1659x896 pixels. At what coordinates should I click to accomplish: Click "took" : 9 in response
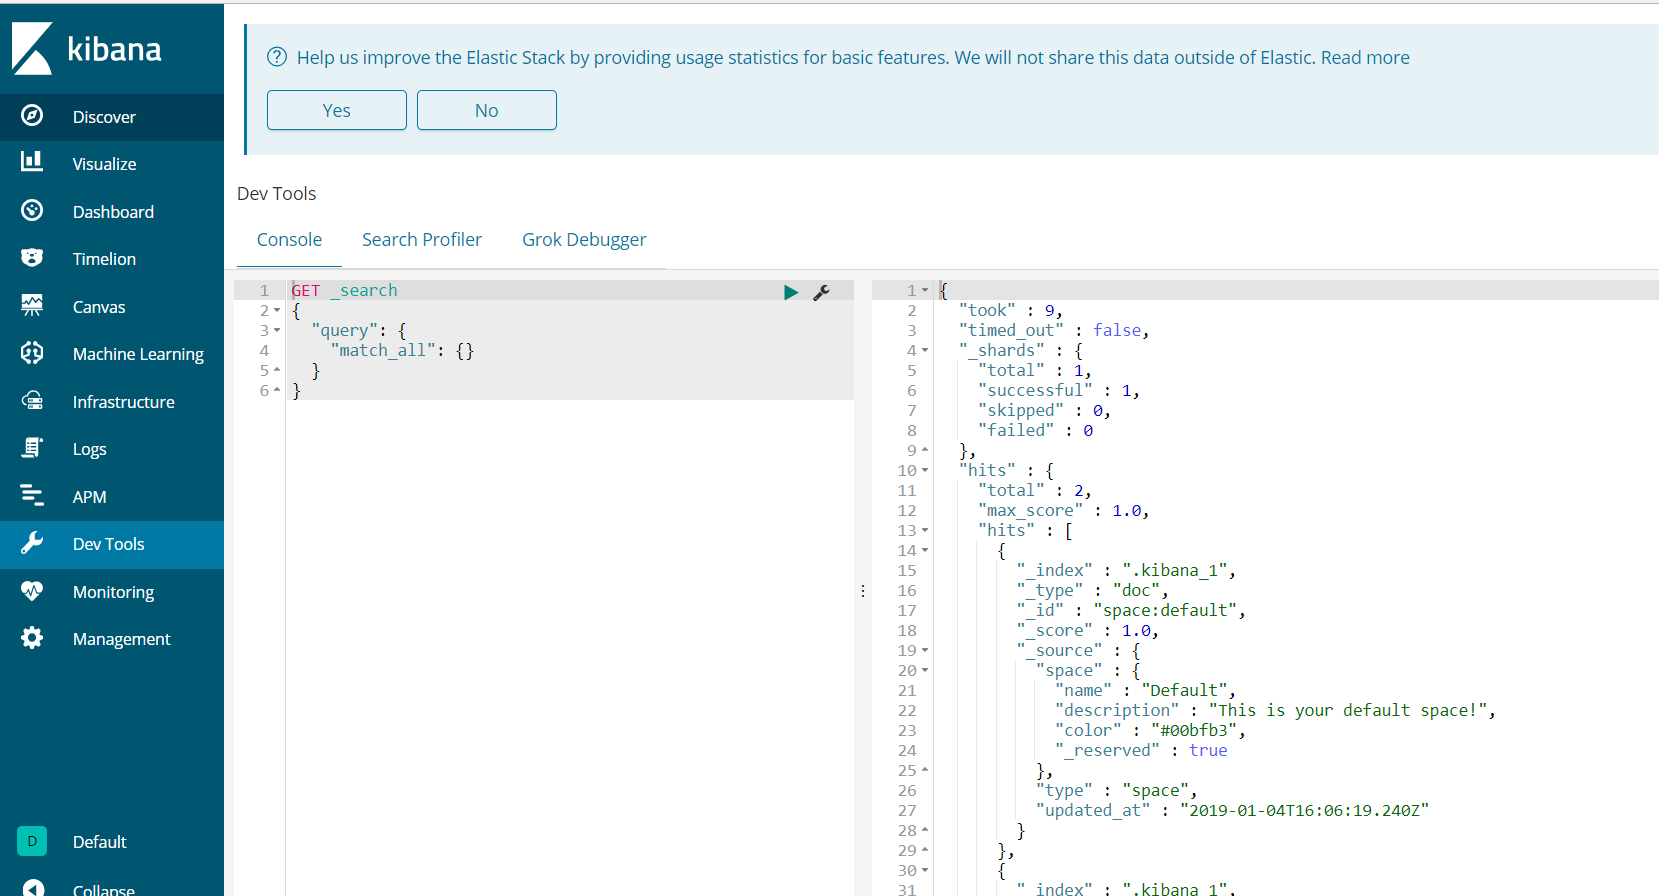coord(1010,310)
